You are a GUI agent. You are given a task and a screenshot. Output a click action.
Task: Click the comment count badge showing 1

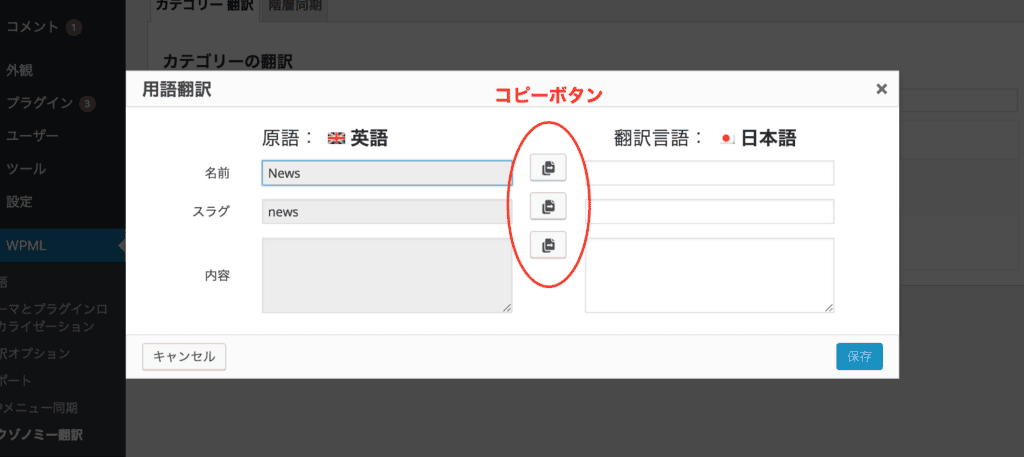[74, 28]
